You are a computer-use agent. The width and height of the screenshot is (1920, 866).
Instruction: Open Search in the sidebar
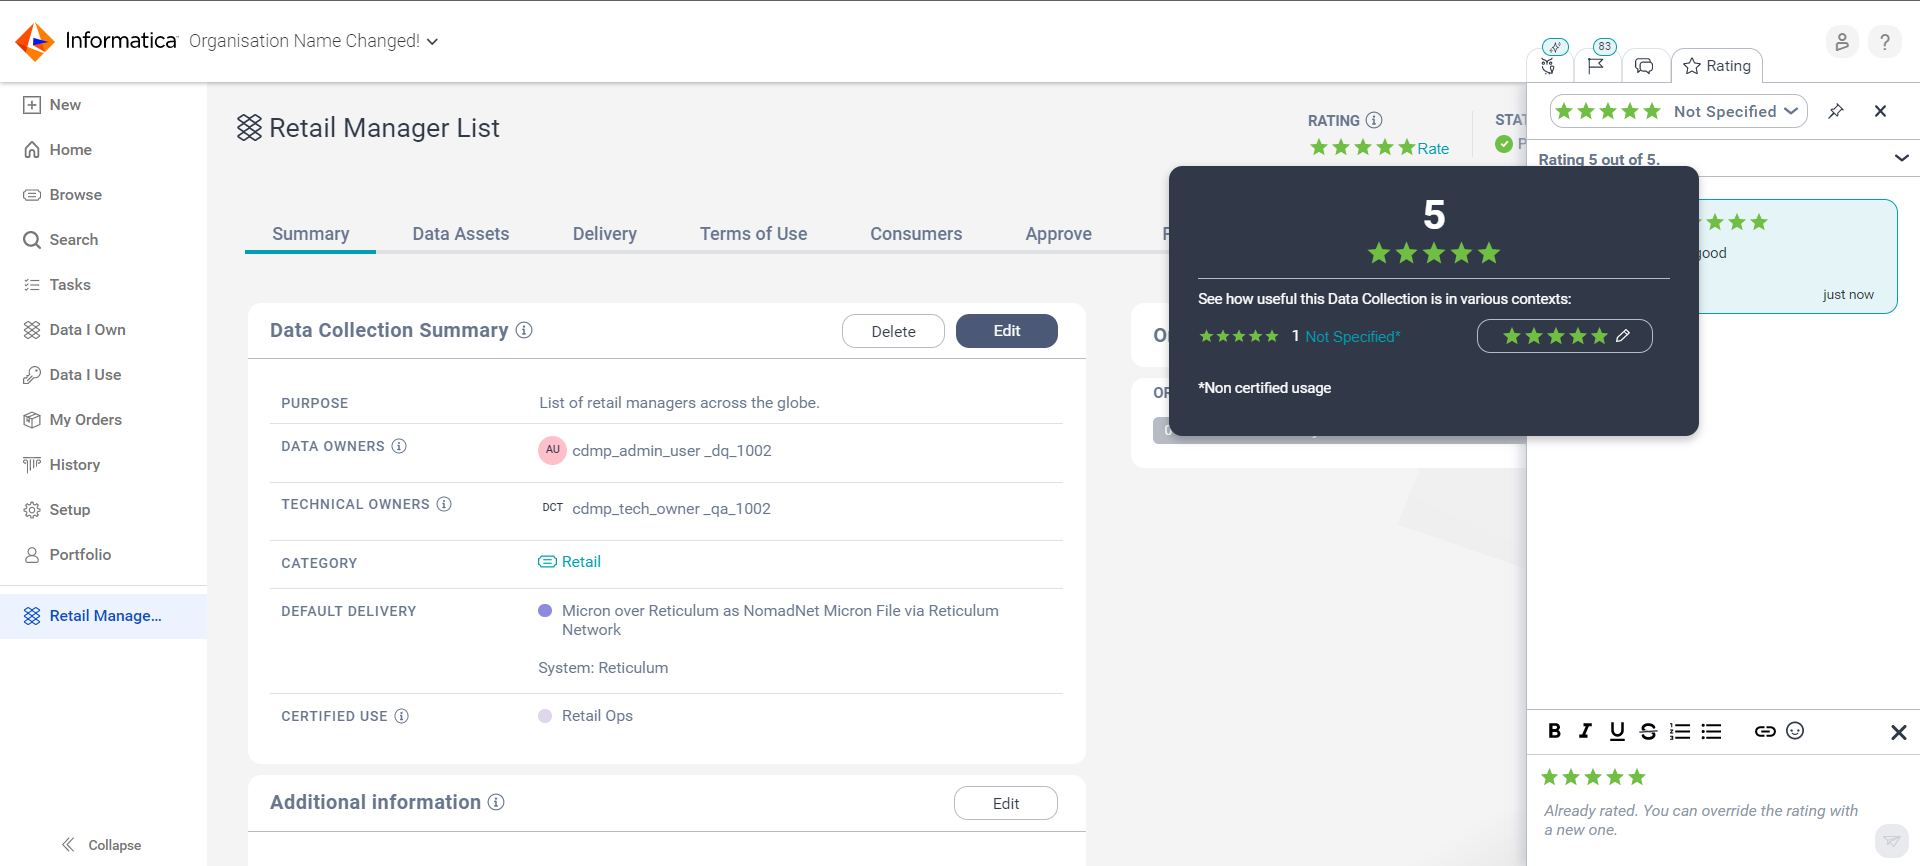(61, 240)
